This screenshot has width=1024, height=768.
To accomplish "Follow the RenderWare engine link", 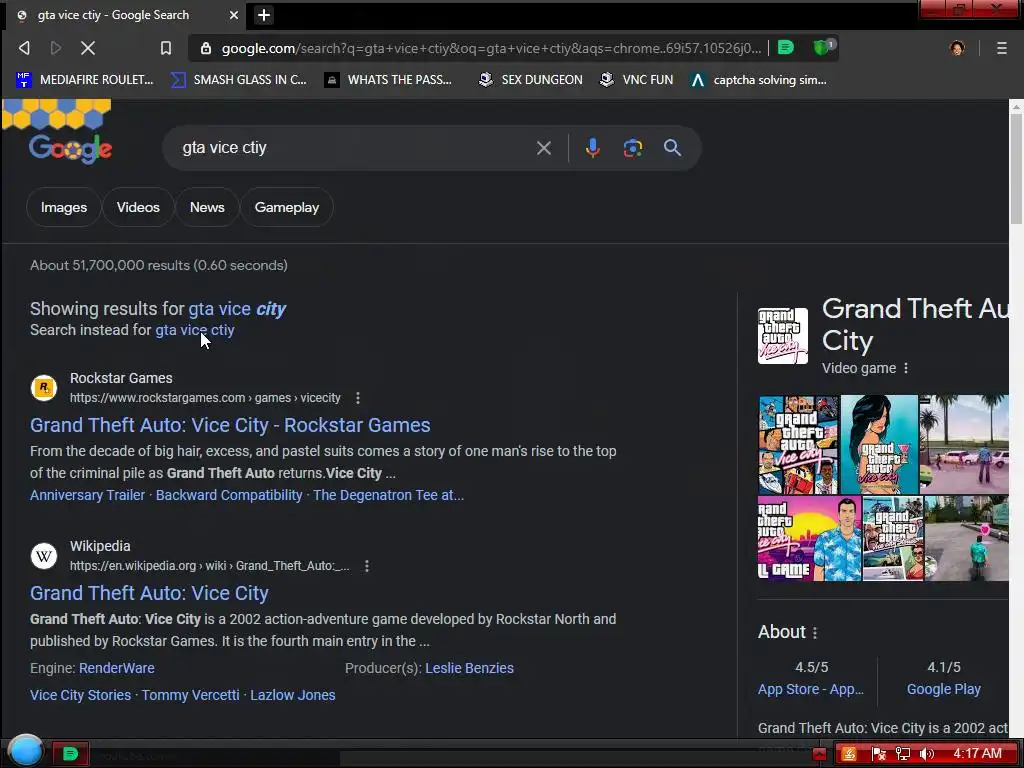I will (x=117, y=668).
